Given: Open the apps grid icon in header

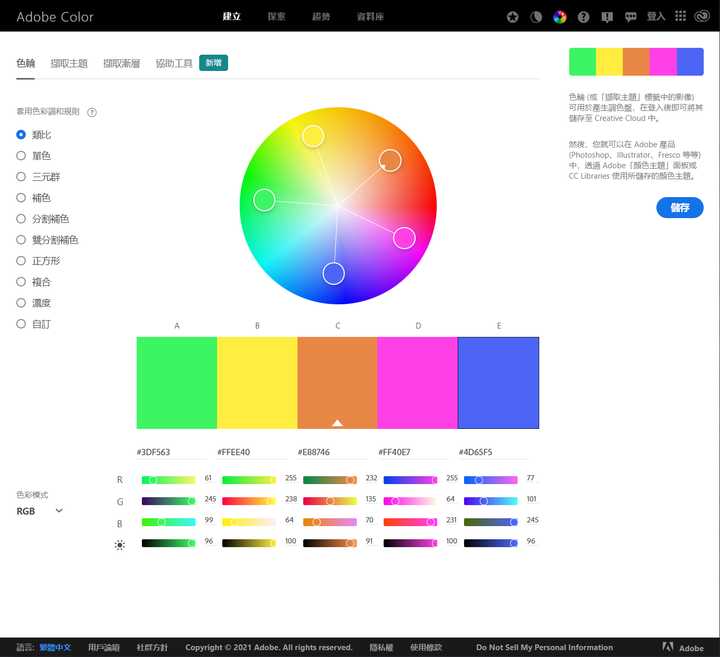Looking at the screenshot, I should [x=681, y=17].
